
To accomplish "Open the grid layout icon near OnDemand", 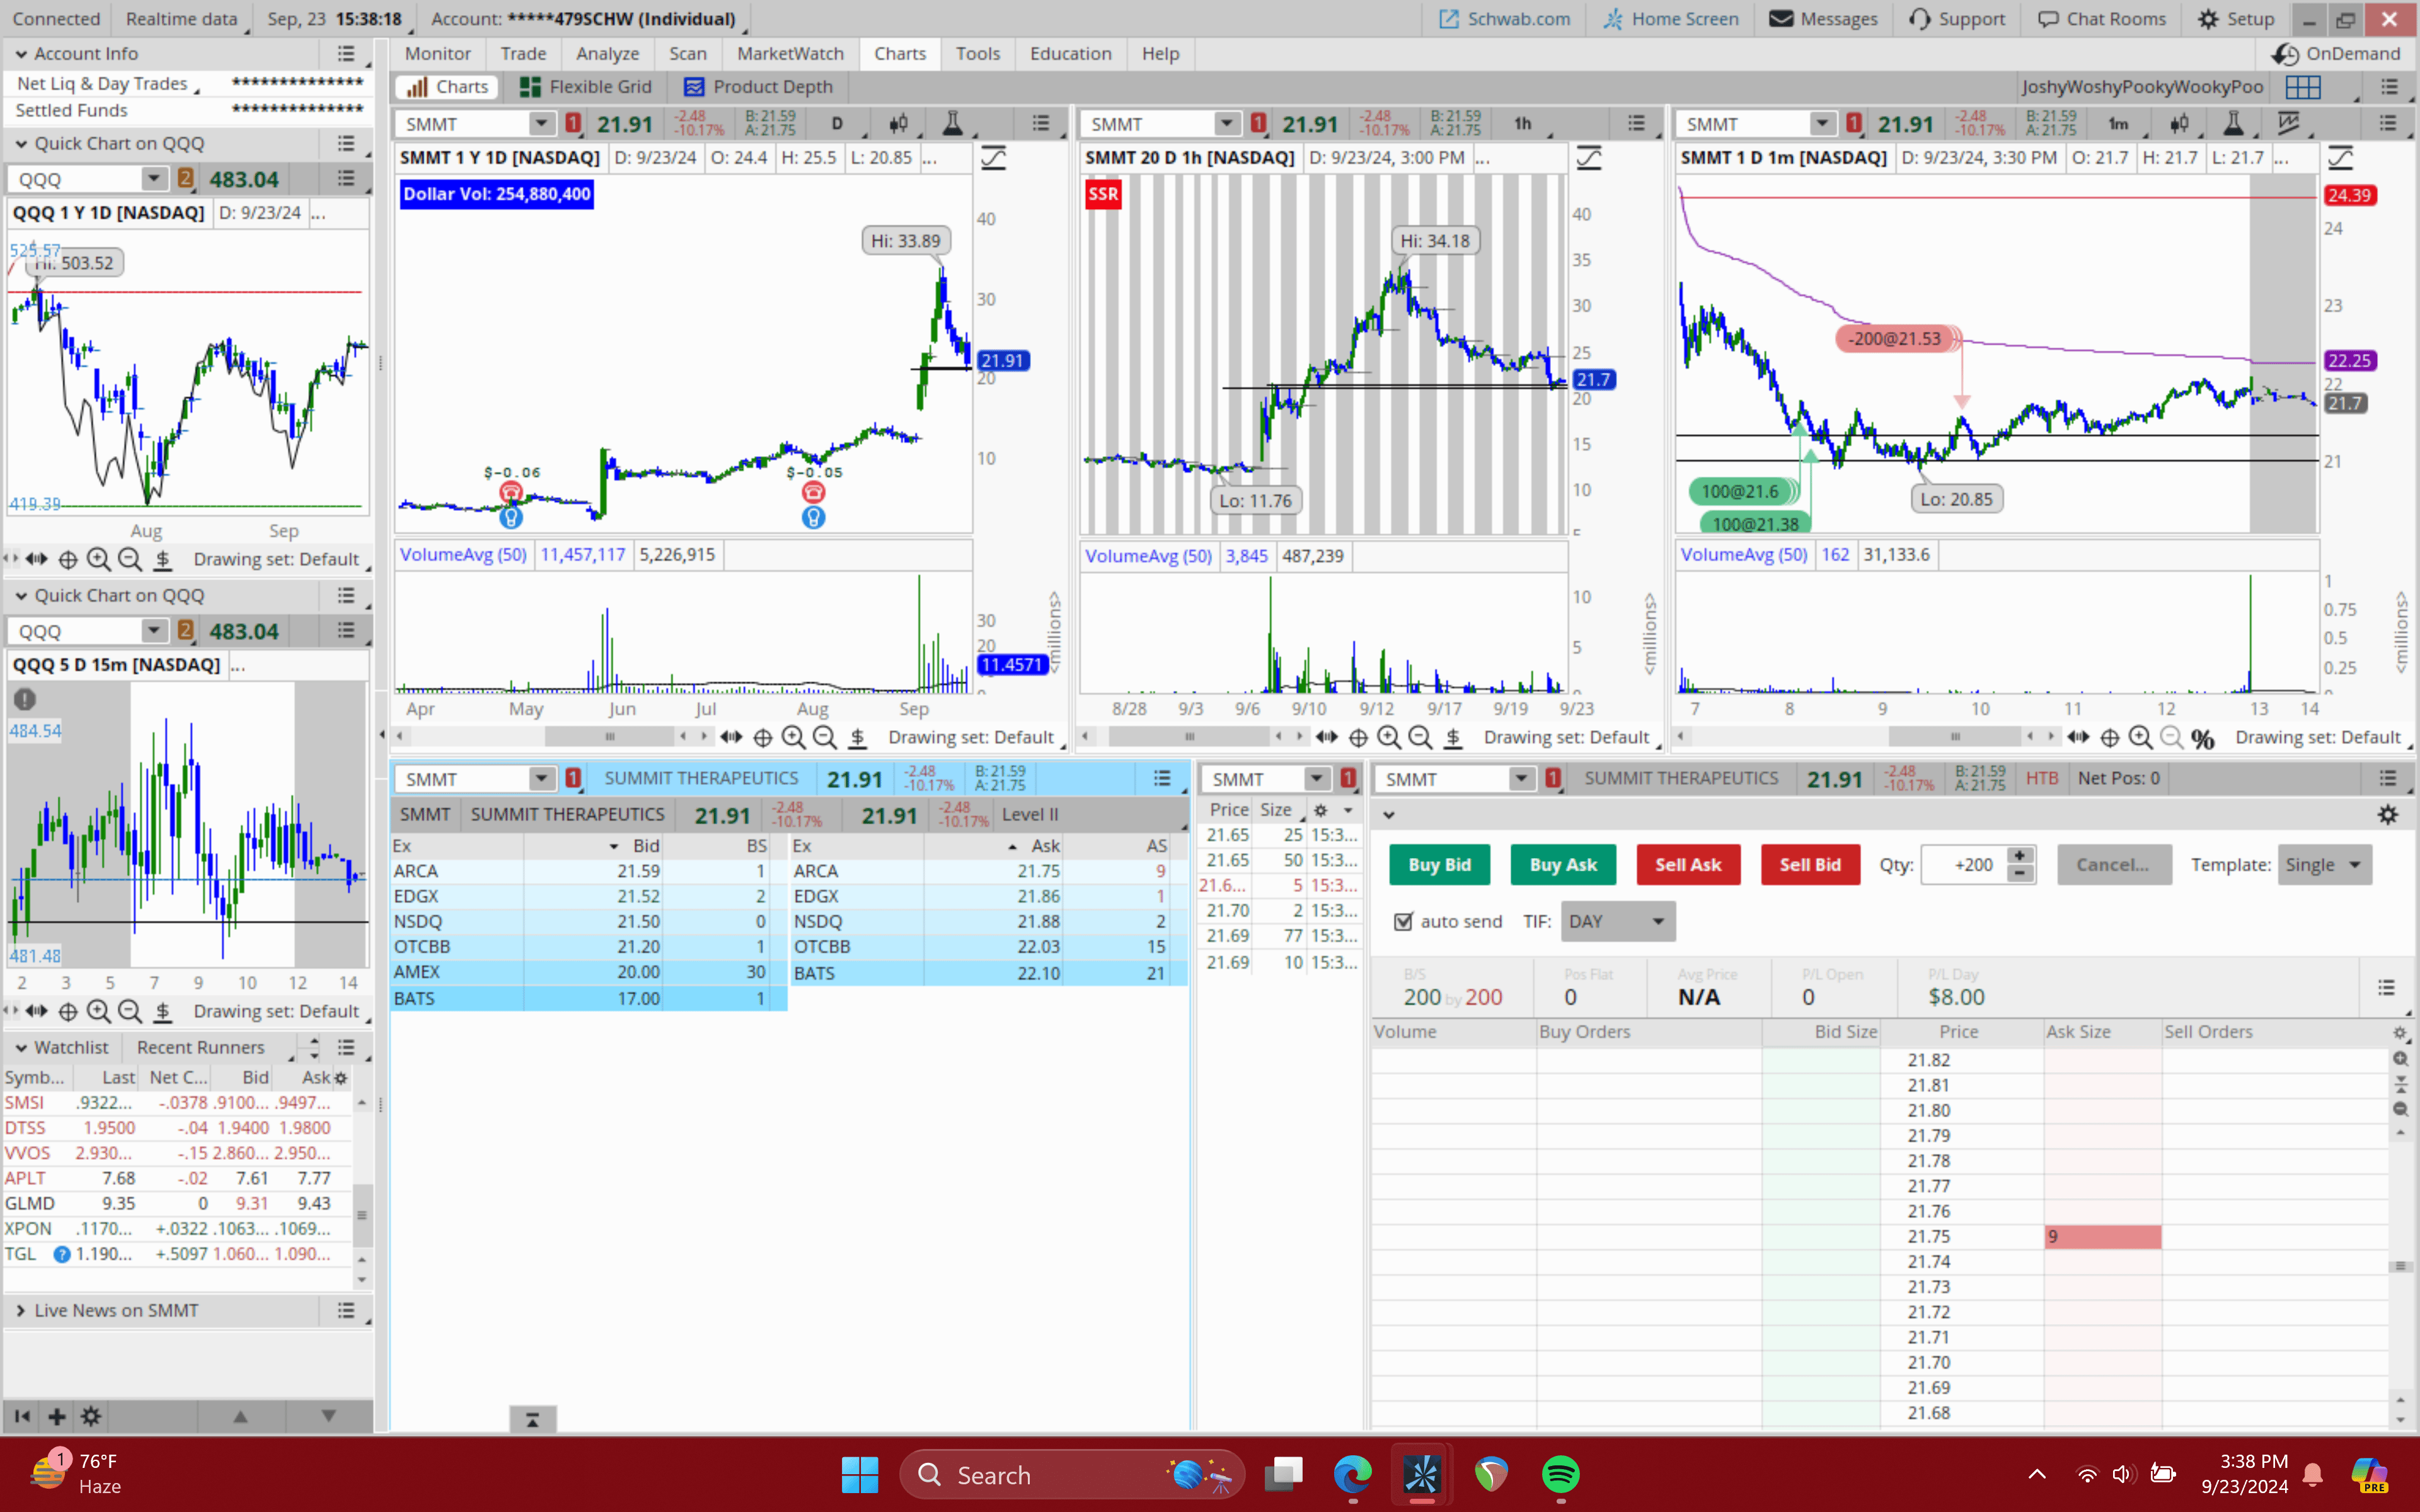I will (x=2302, y=87).
